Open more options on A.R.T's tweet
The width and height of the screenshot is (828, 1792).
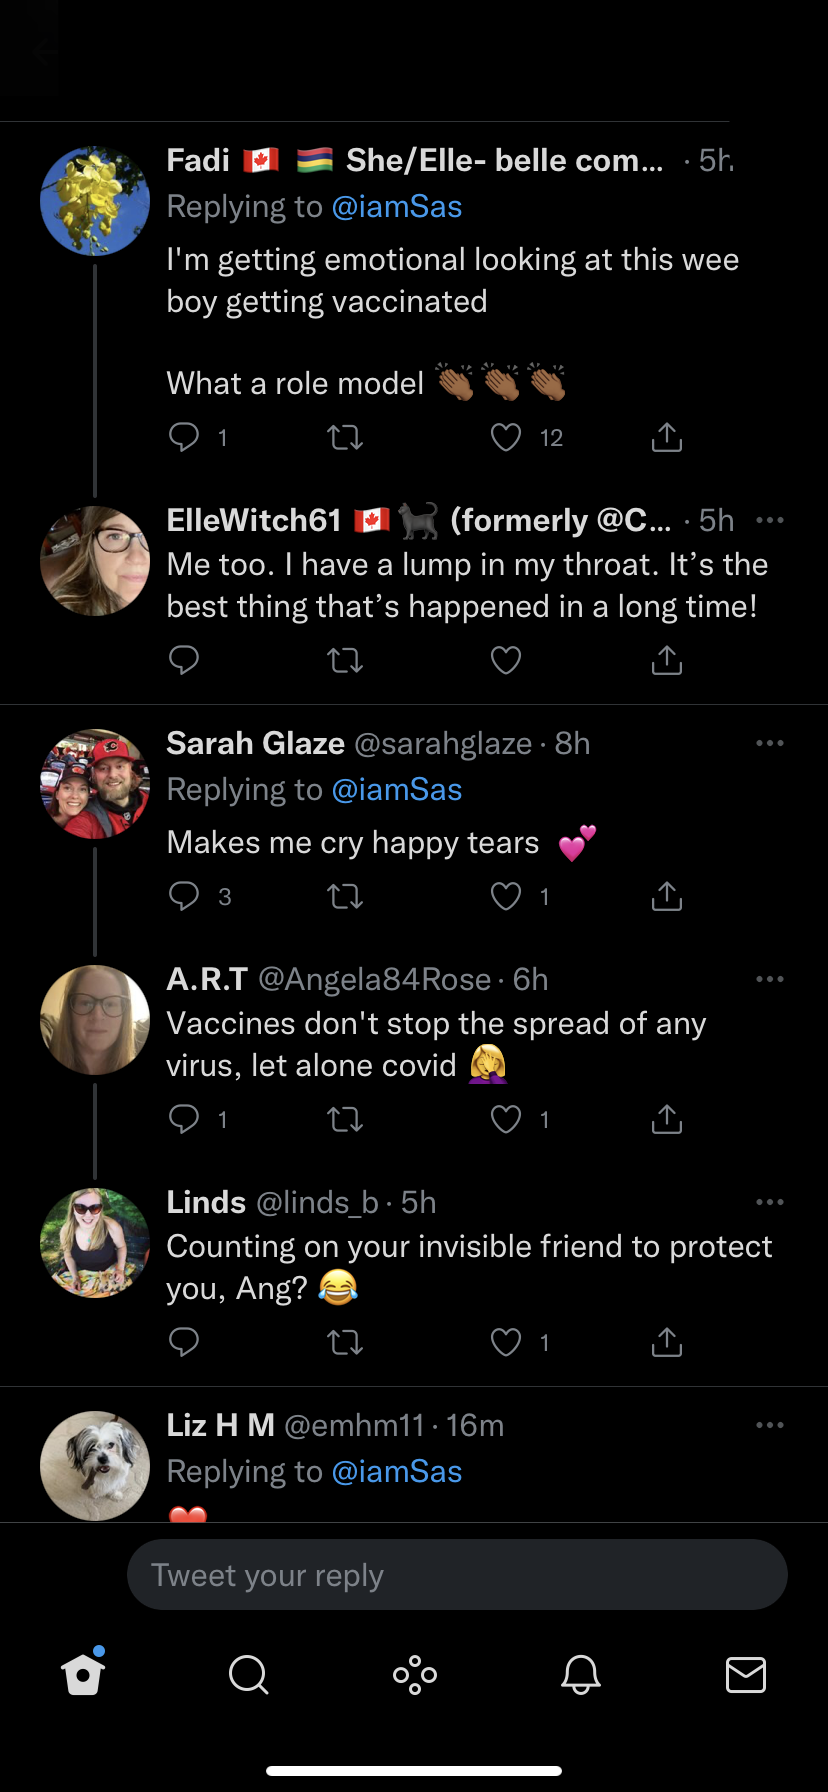click(x=770, y=979)
